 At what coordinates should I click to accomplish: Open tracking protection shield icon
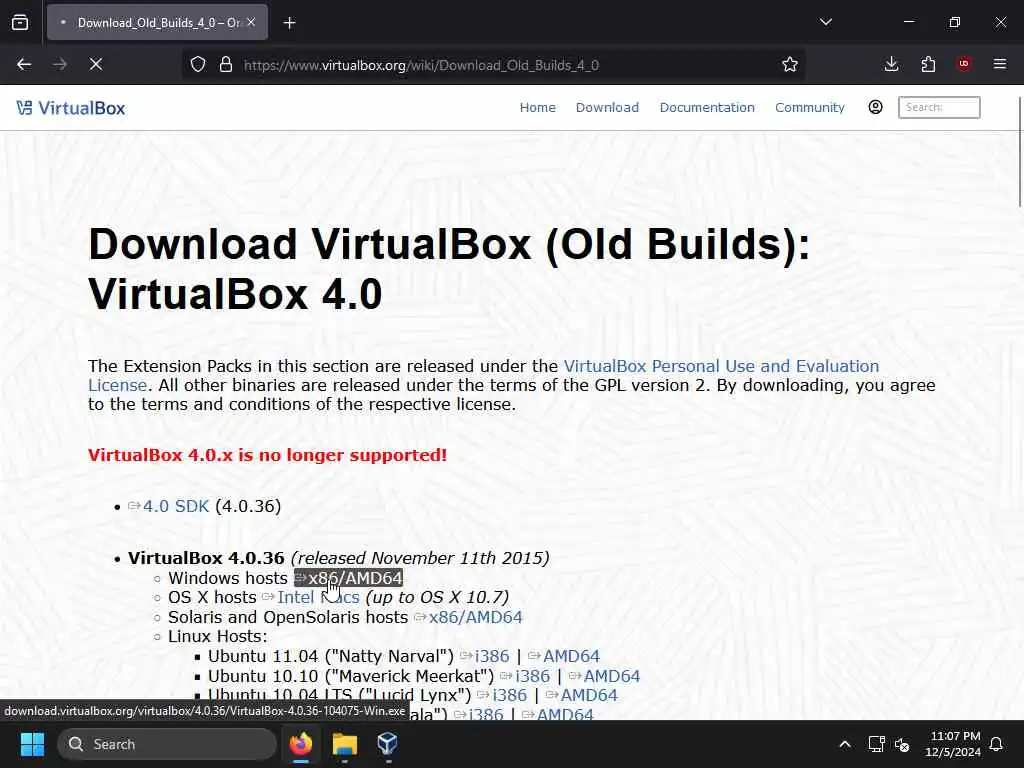tap(198, 64)
